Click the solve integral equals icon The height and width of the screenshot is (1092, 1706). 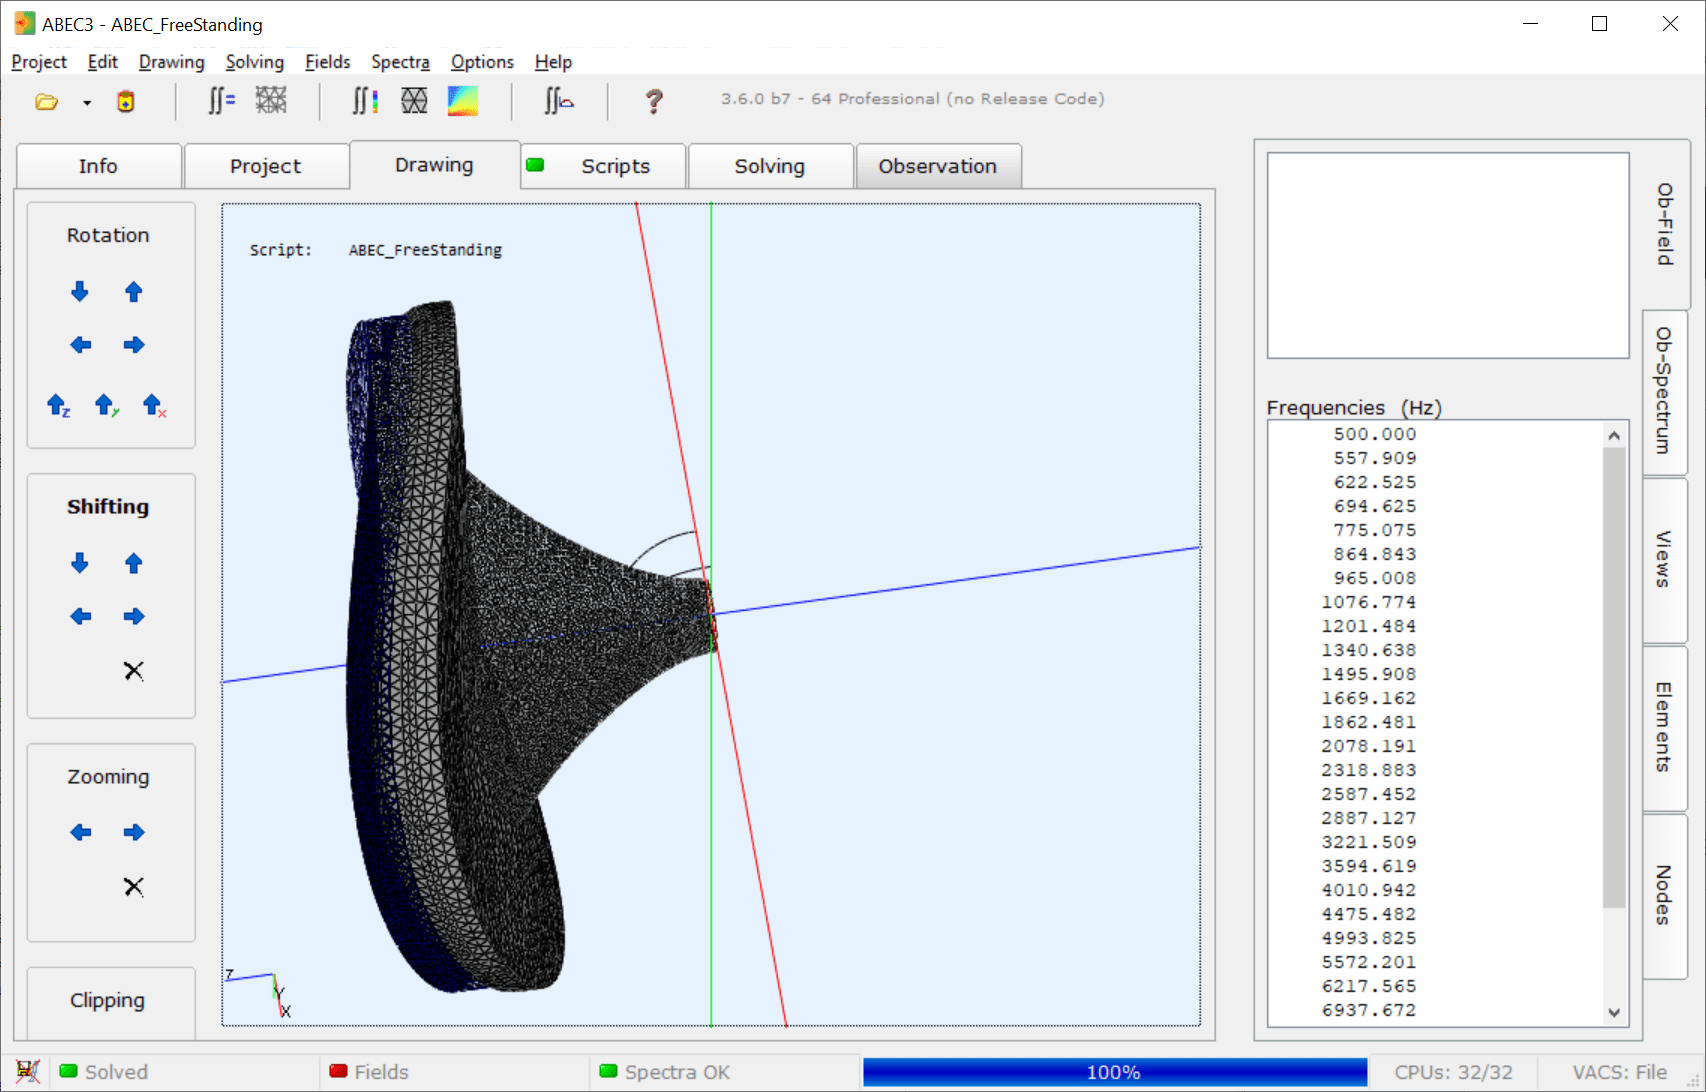(221, 101)
